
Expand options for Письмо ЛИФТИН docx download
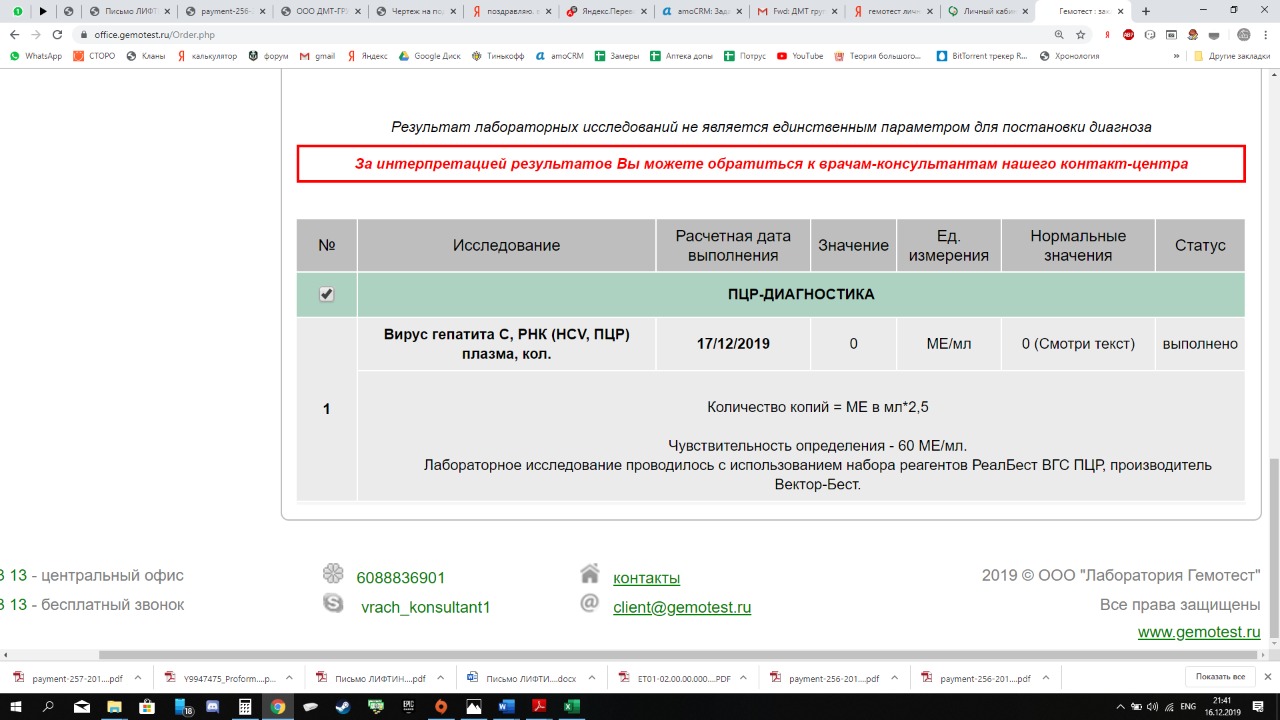coord(592,678)
